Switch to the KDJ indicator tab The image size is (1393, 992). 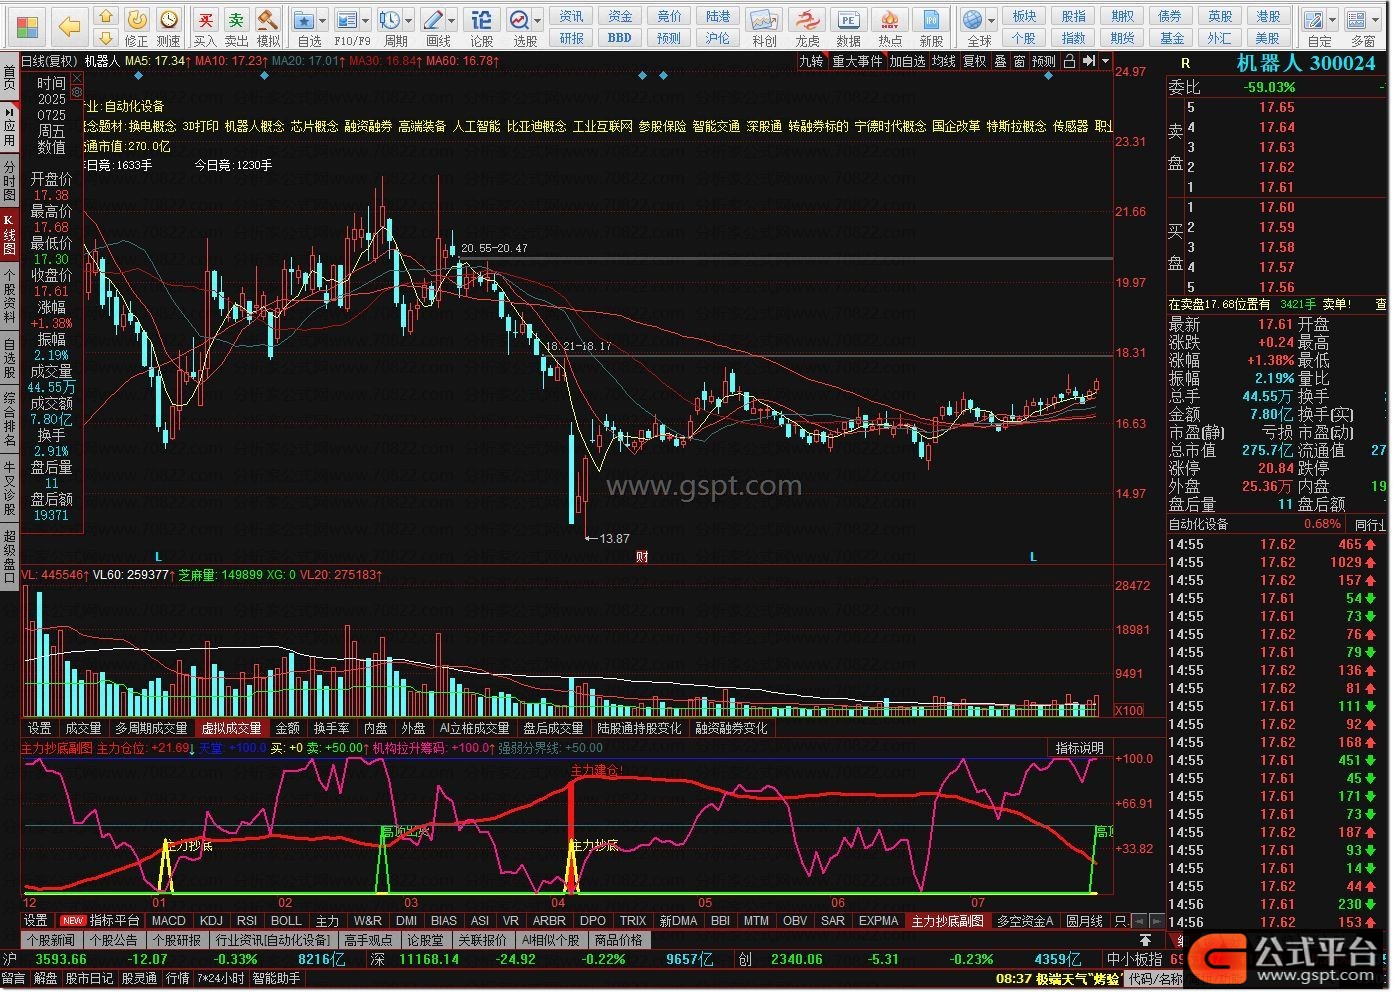[x=211, y=921]
